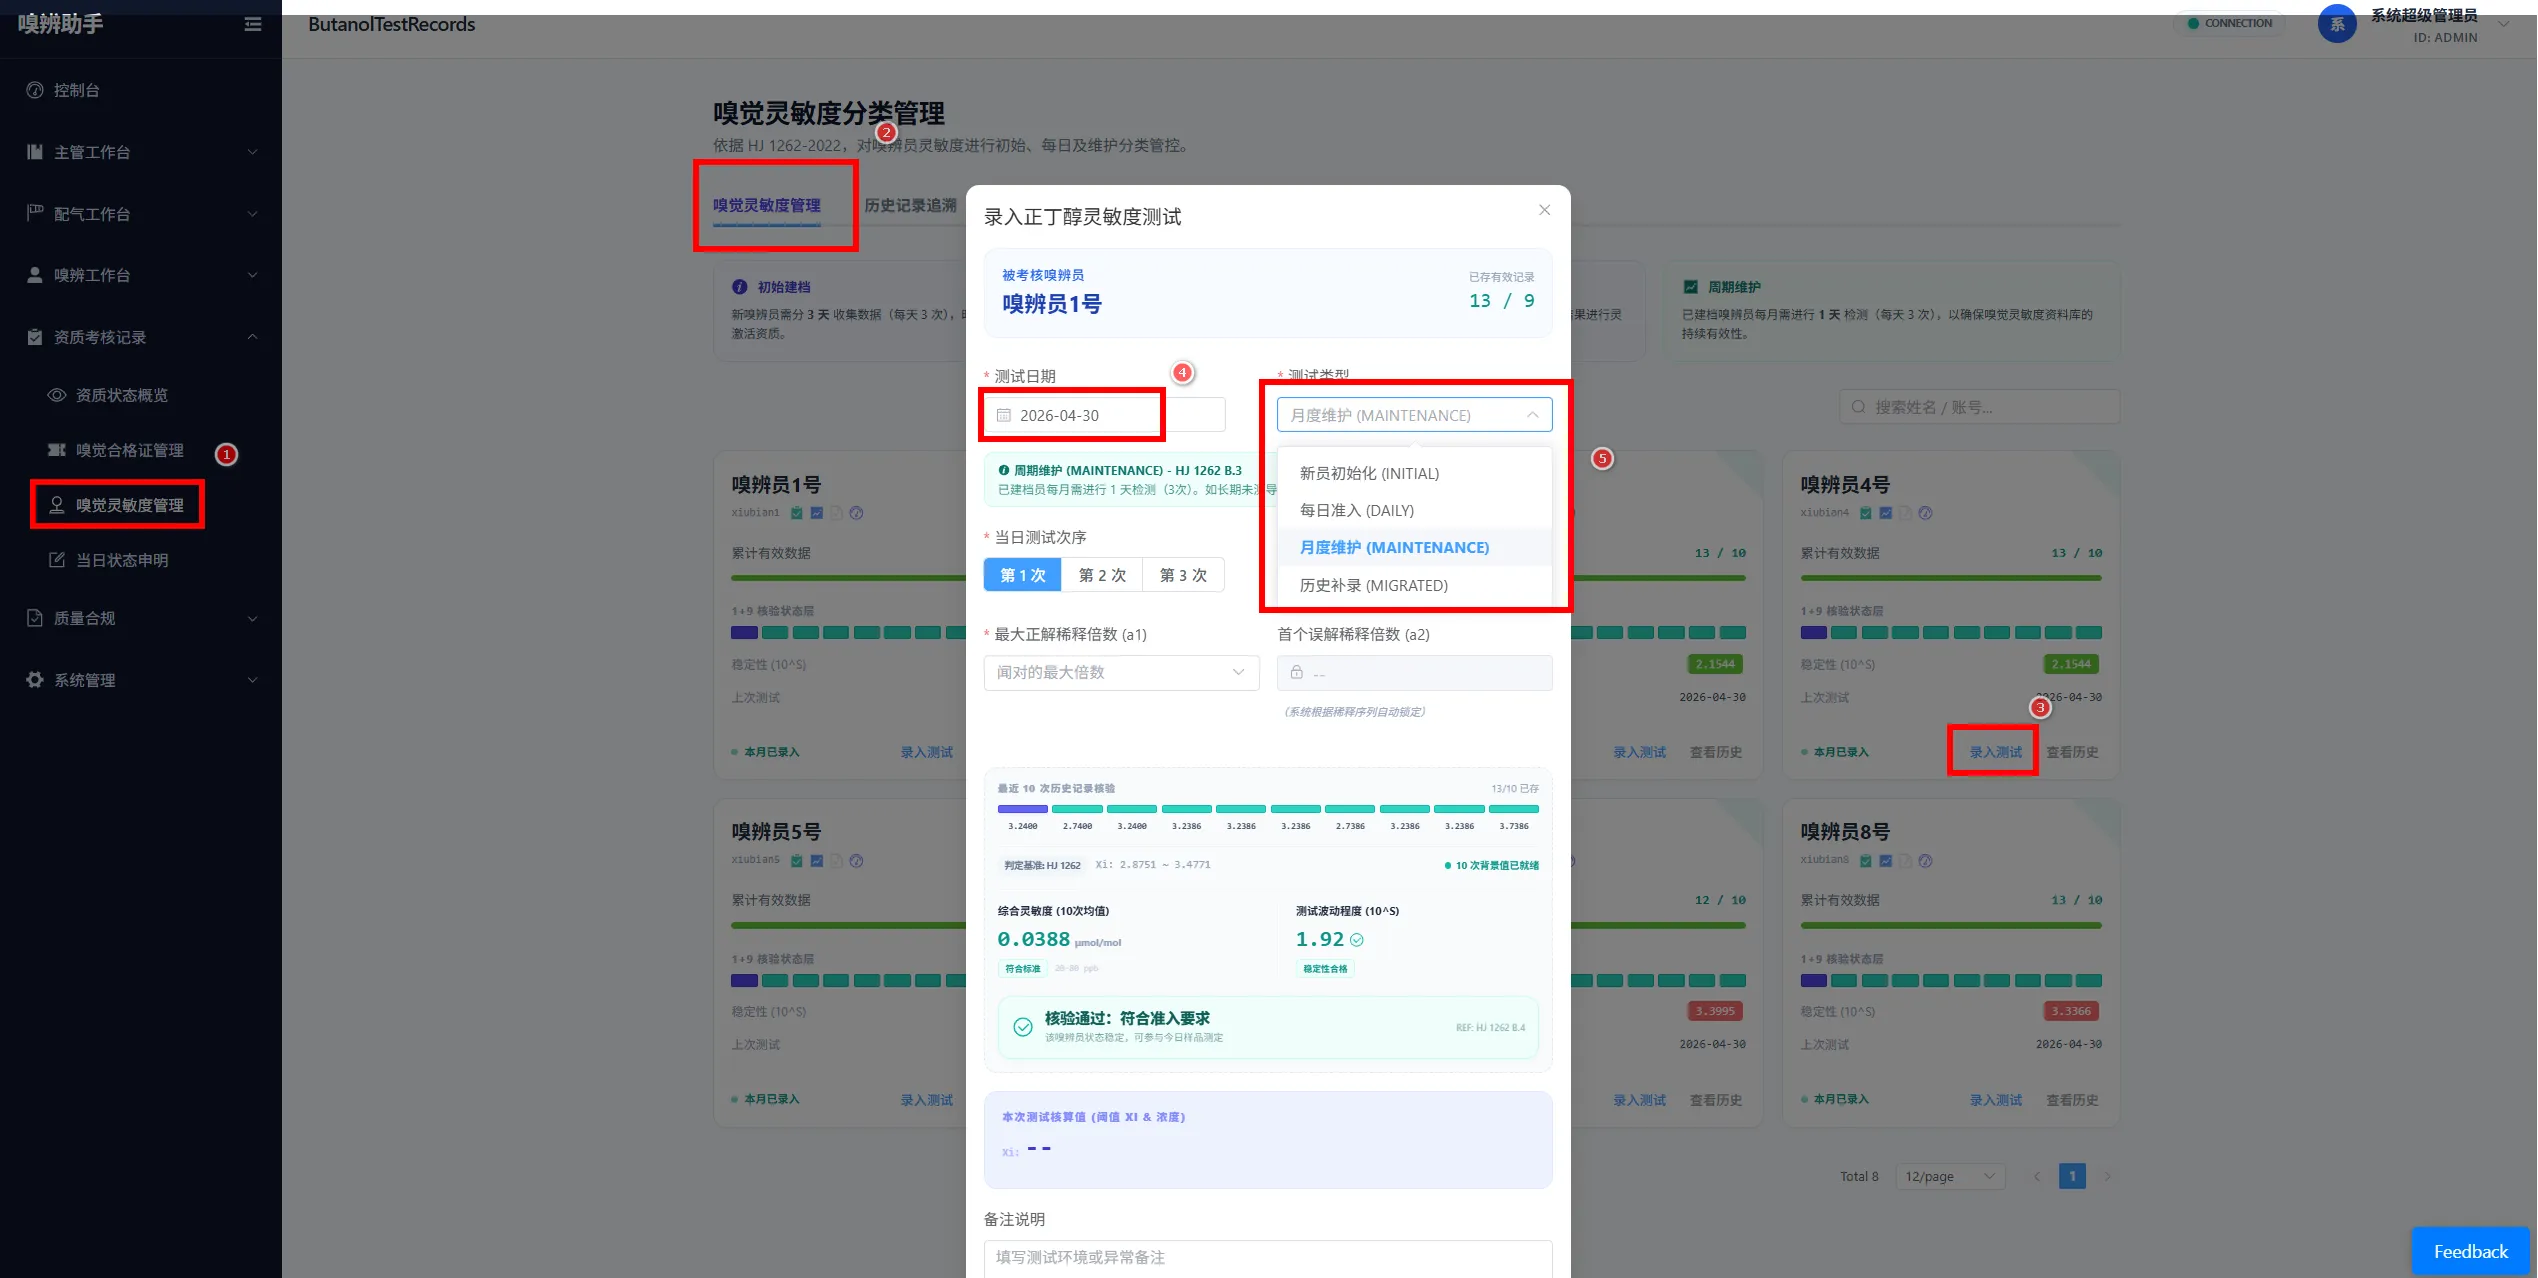
Task: Click the locked 首个误解稀释倍数 (a2) field
Action: click(1414, 672)
